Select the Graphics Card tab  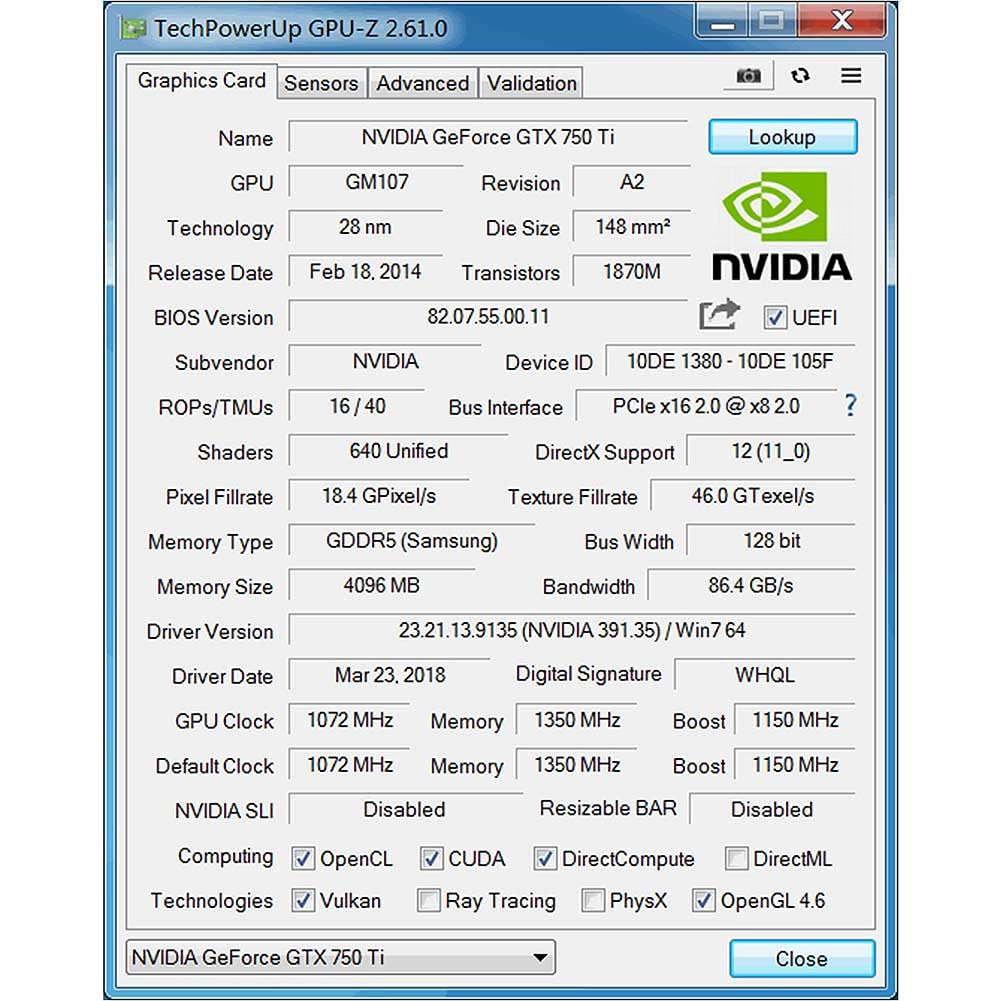tap(202, 81)
